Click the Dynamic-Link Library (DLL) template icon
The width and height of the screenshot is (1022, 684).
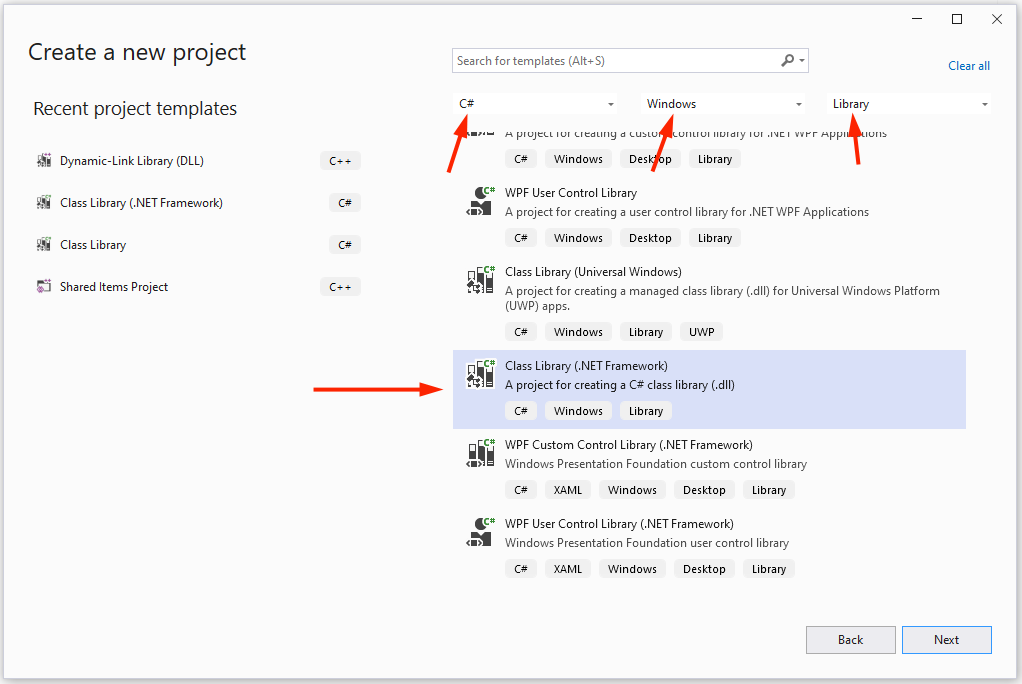44,160
